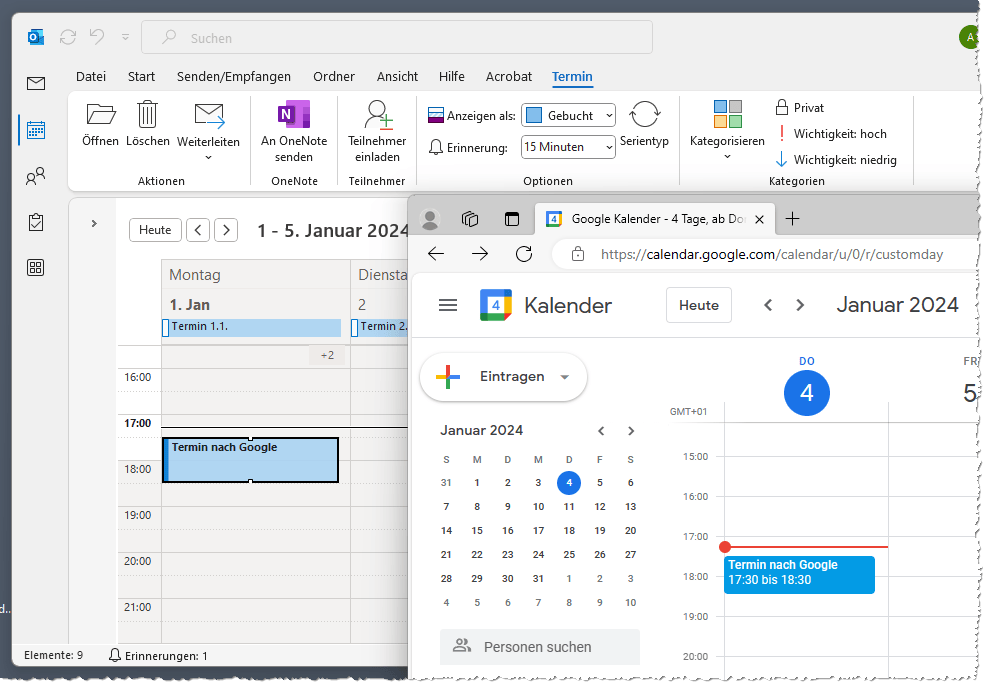This screenshot has height=687, width=986.
Task: Open the Ordner ribbon tab
Action: click(x=334, y=77)
